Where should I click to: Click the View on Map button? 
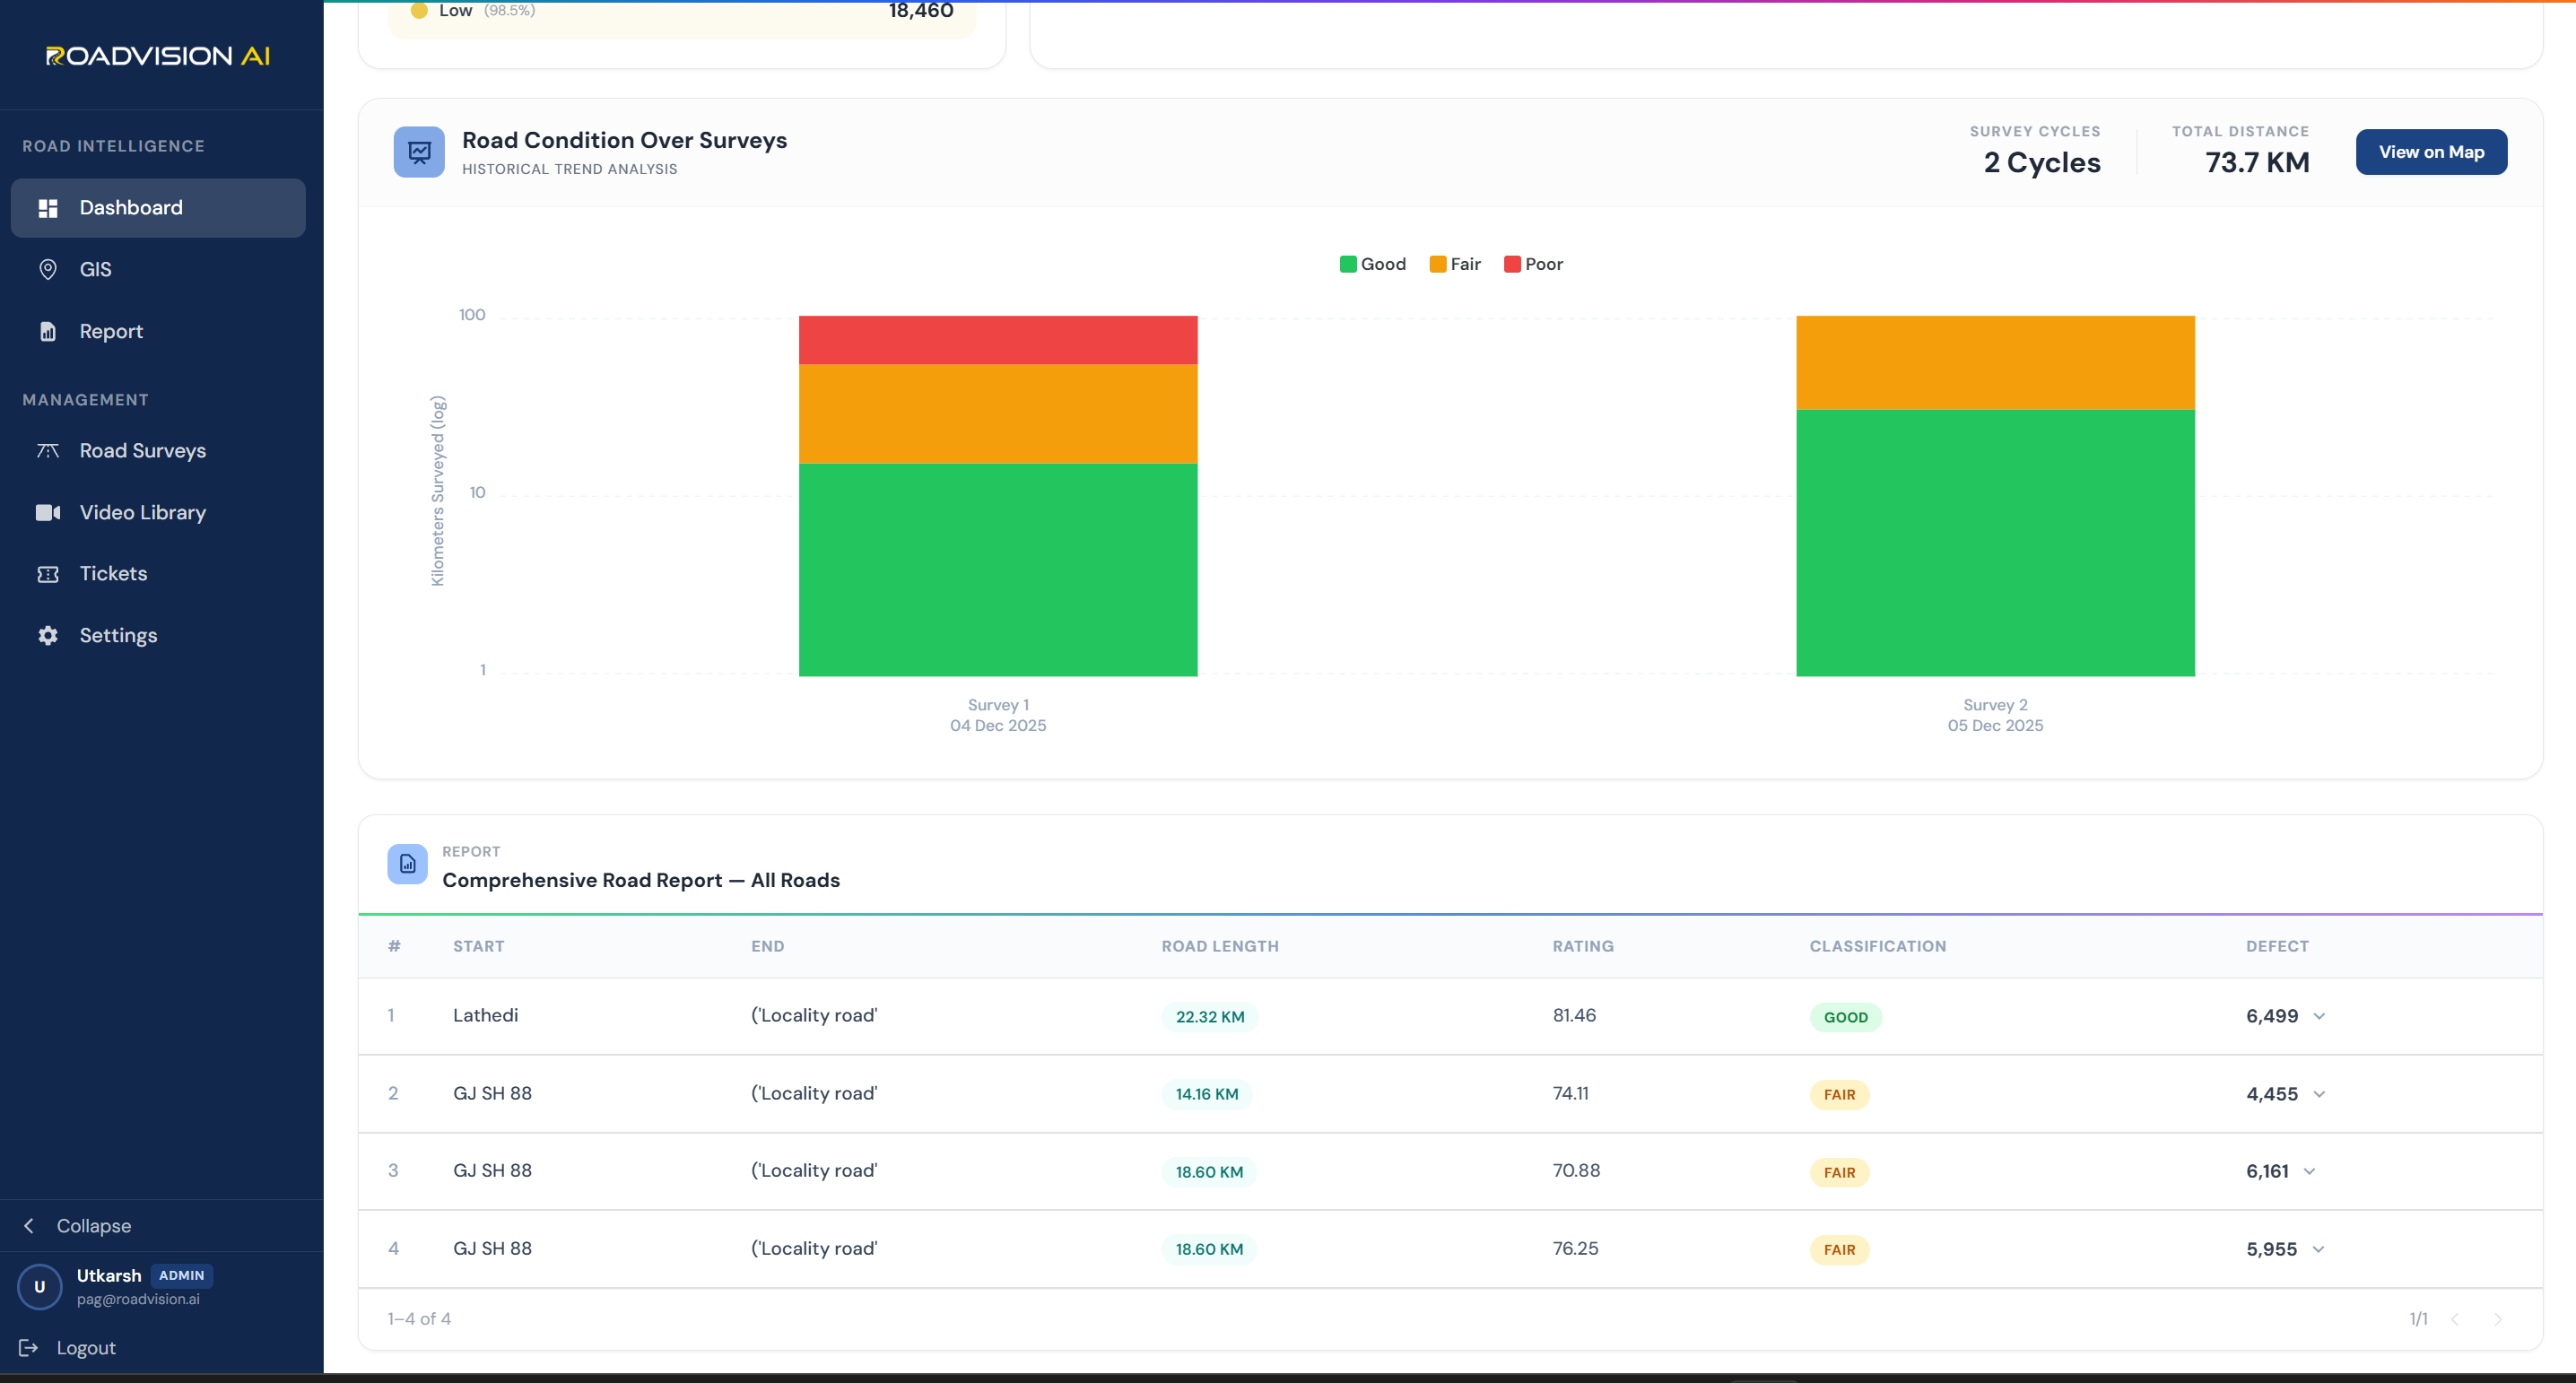2431,152
